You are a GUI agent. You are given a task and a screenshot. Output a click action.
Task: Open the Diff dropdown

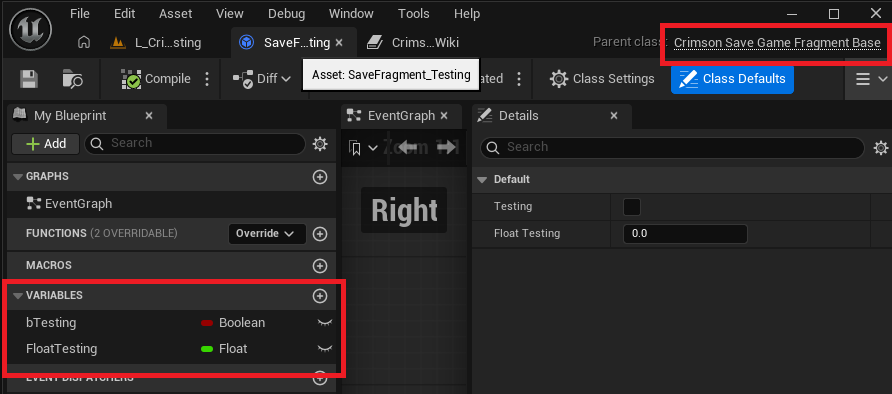pyautogui.click(x=262, y=79)
